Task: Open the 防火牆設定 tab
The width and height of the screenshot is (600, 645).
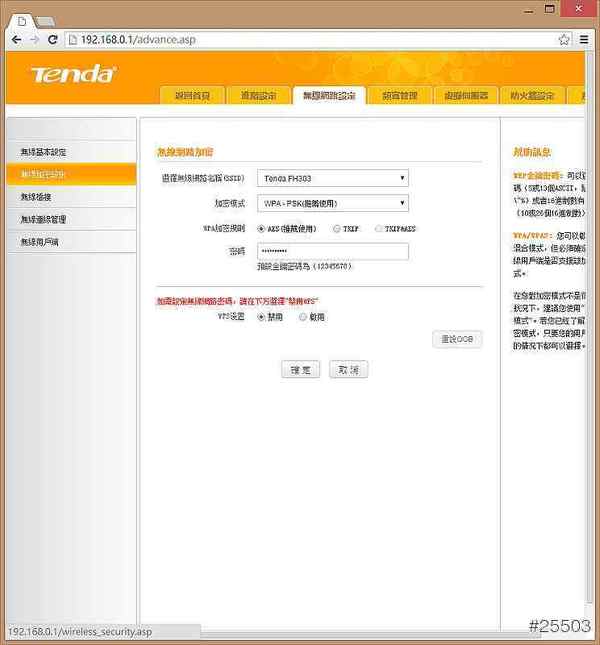Action: [532, 95]
